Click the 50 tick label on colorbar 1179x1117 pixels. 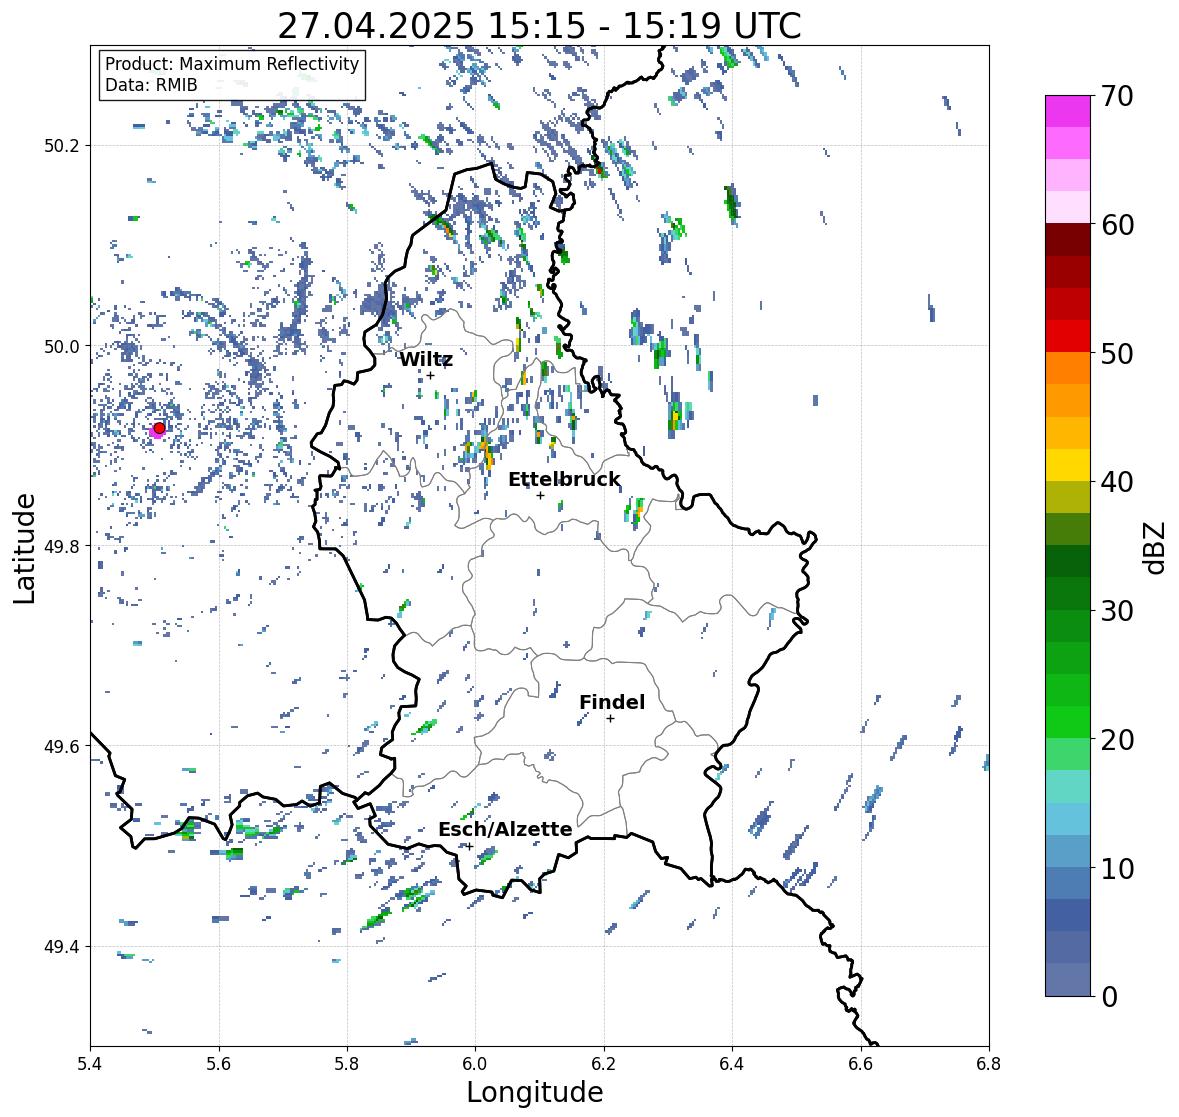tap(1117, 353)
